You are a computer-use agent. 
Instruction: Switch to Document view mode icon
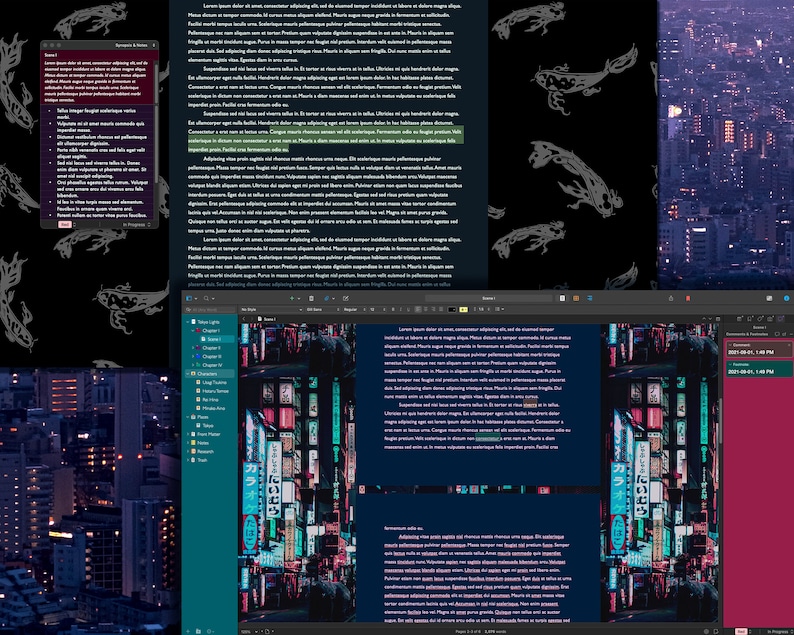point(562,298)
